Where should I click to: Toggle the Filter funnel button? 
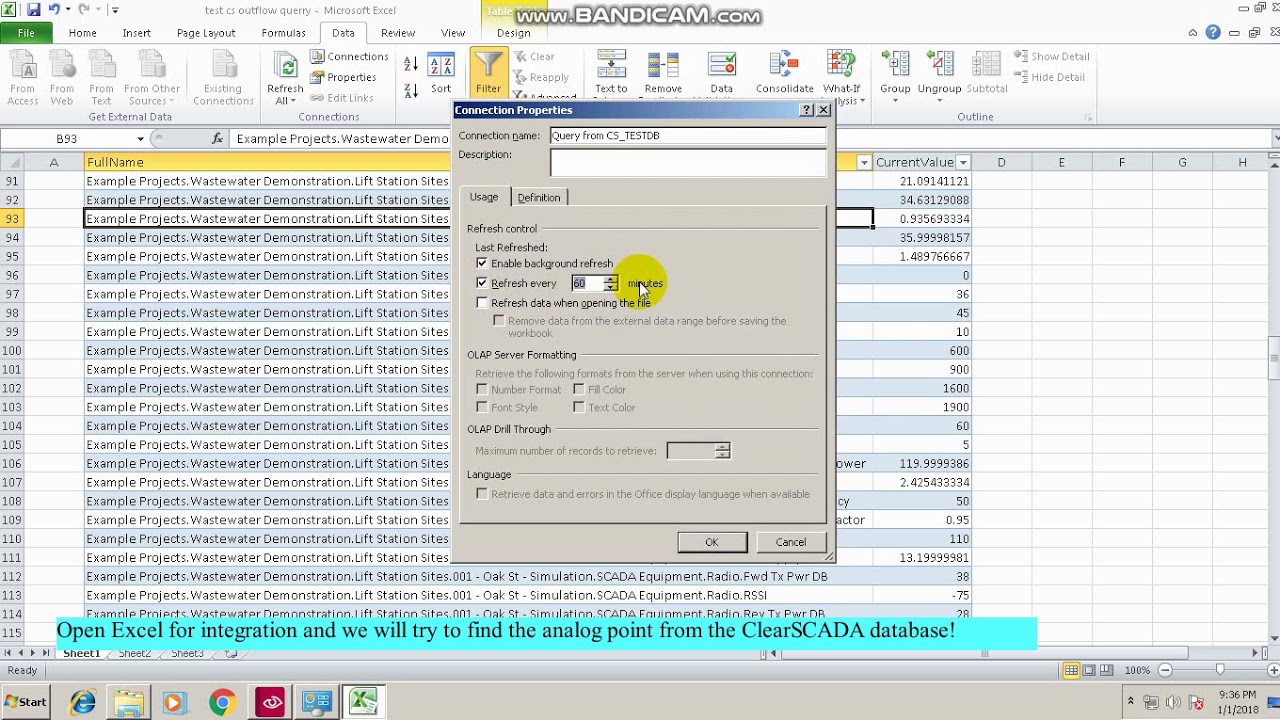tap(488, 74)
